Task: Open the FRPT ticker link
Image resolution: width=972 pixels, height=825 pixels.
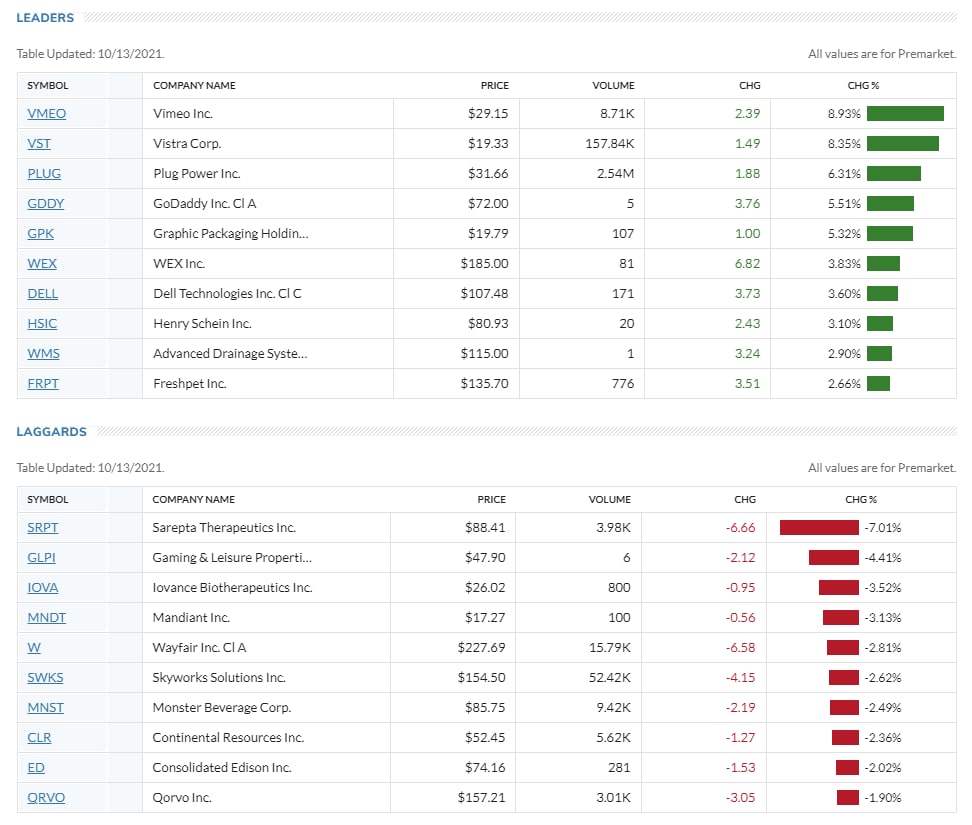Action: tap(43, 384)
